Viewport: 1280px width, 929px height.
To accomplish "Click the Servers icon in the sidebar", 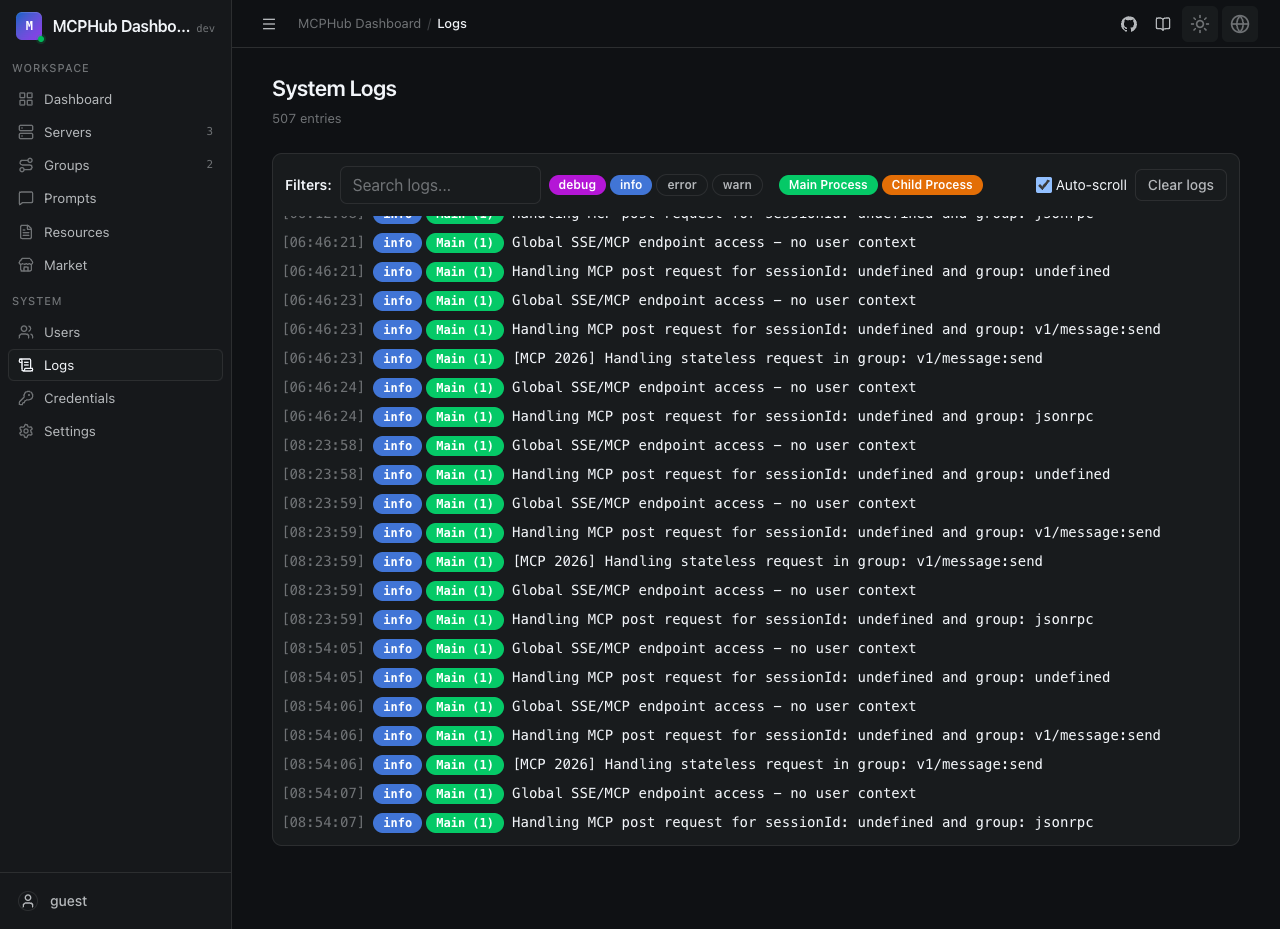I will pyautogui.click(x=26, y=132).
